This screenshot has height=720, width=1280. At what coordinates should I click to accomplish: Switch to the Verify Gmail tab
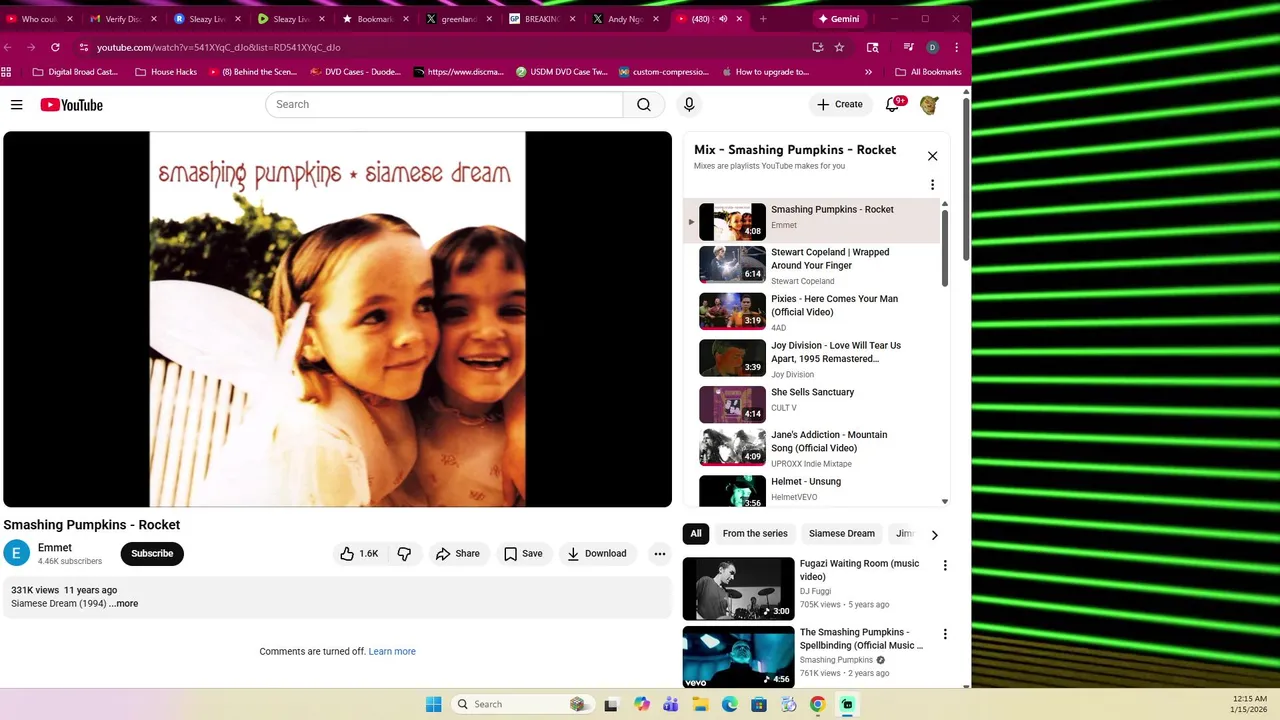click(x=122, y=19)
